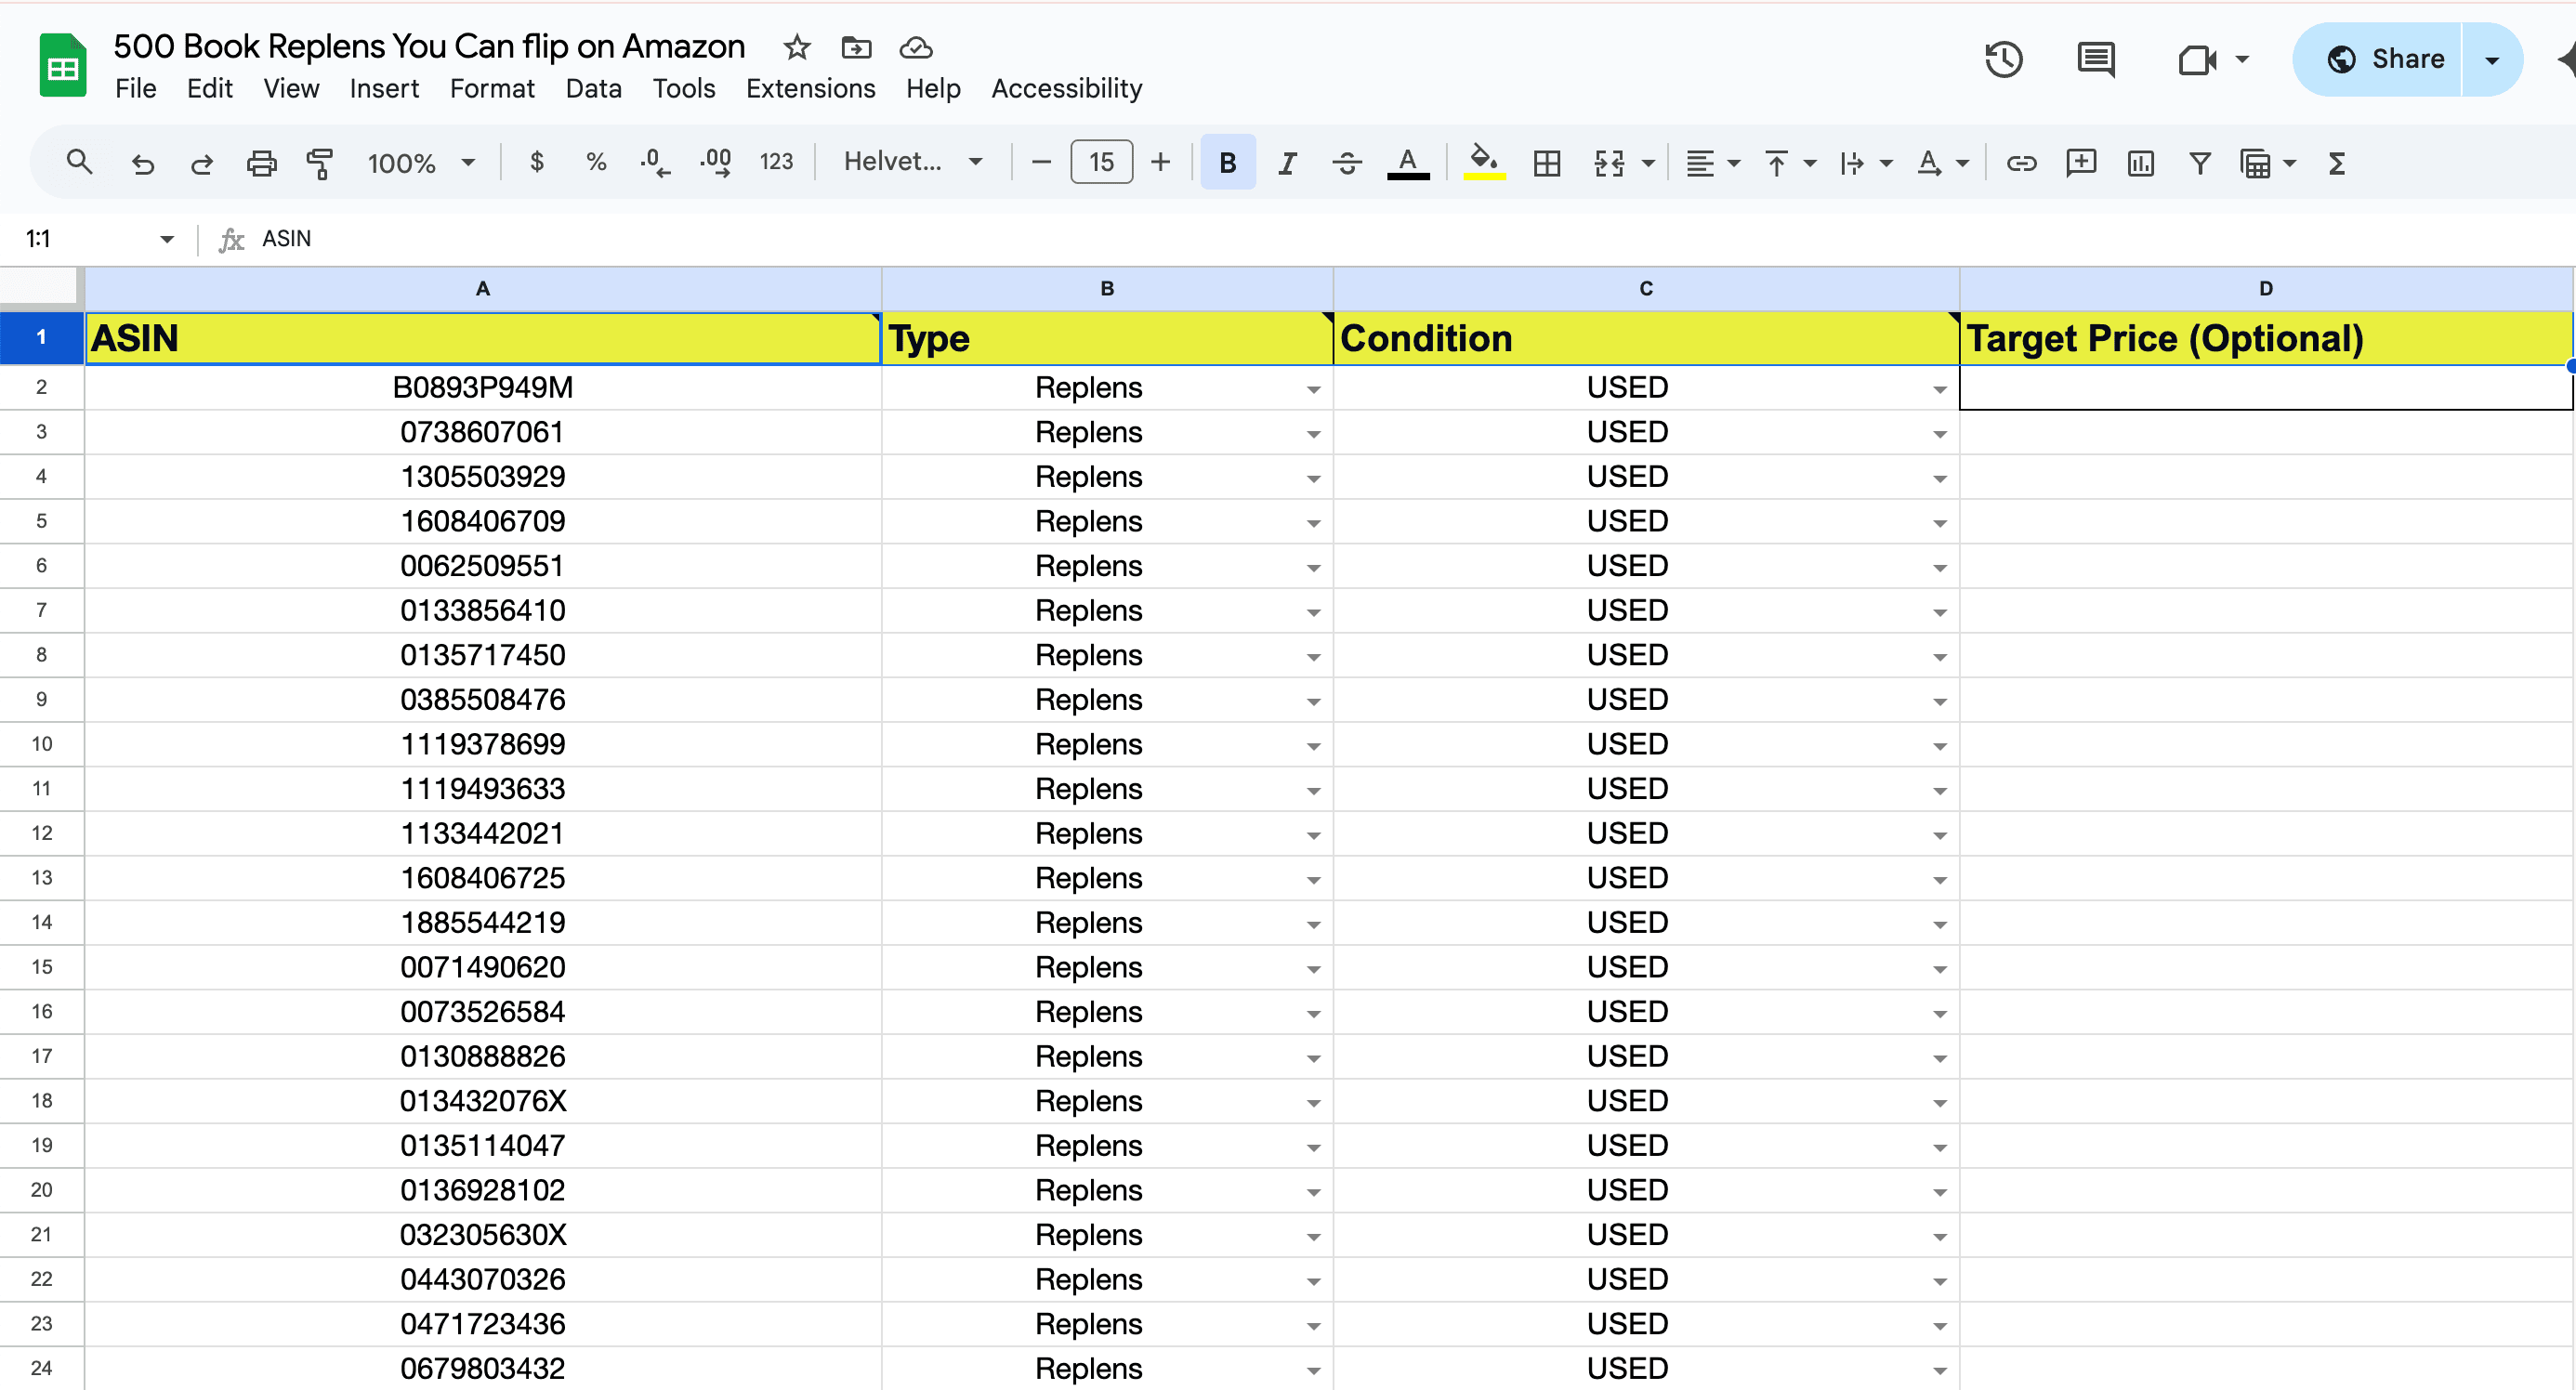
Task: Open the Accessibility menu
Action: (1066, 88)
